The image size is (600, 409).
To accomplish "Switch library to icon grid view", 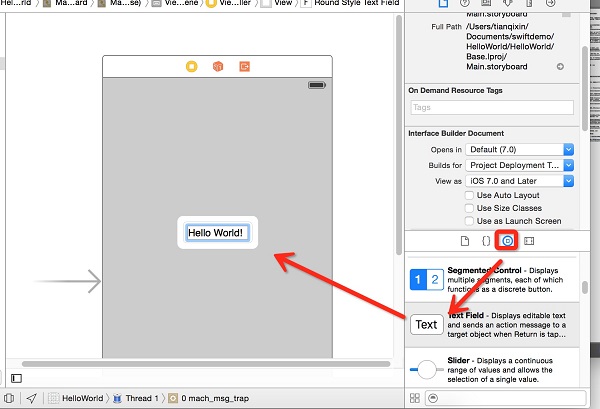I will tap(415, 398).
